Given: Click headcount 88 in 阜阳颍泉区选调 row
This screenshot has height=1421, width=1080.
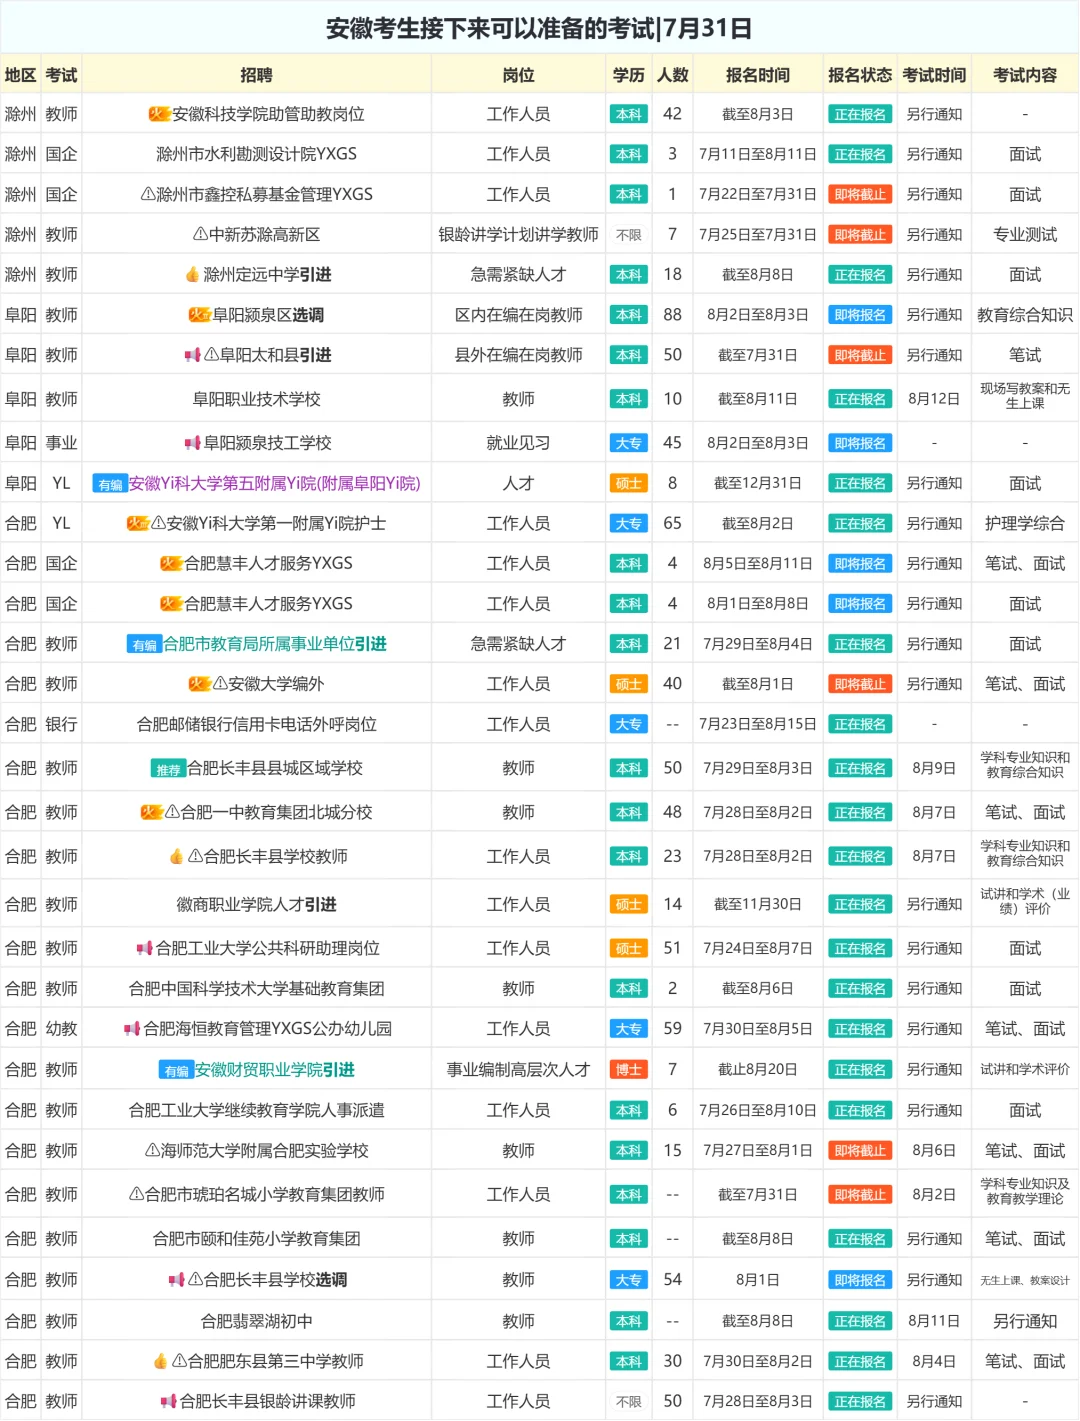Looking at the screenshot, I should [x=673, y=315].
